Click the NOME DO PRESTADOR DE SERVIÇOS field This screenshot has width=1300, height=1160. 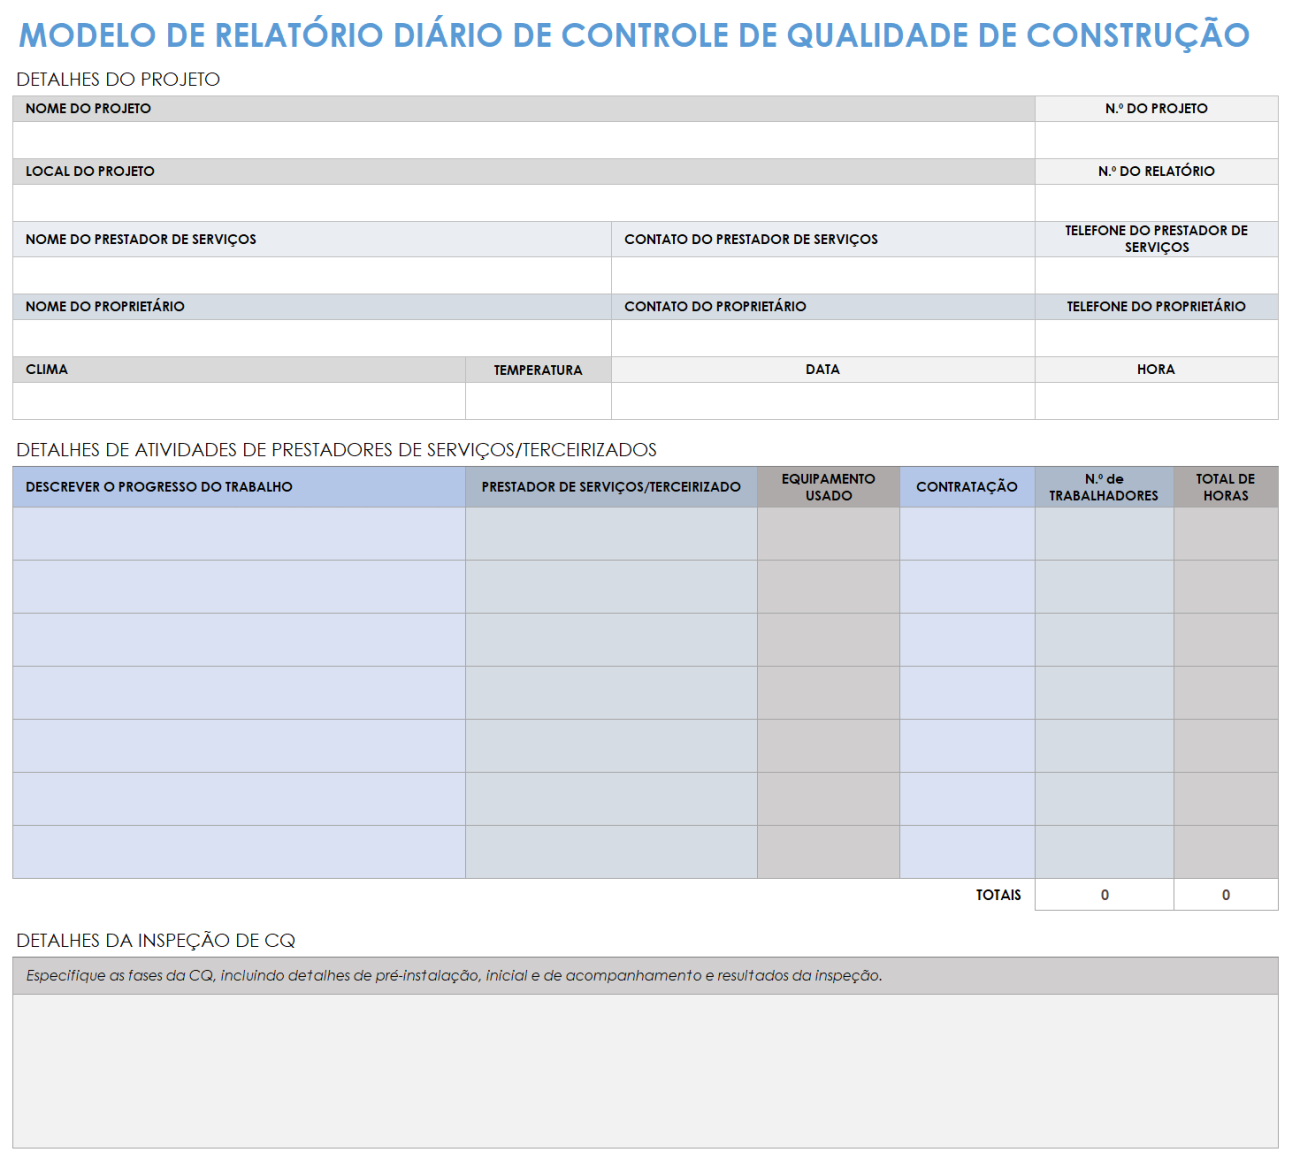click(310, 274)
